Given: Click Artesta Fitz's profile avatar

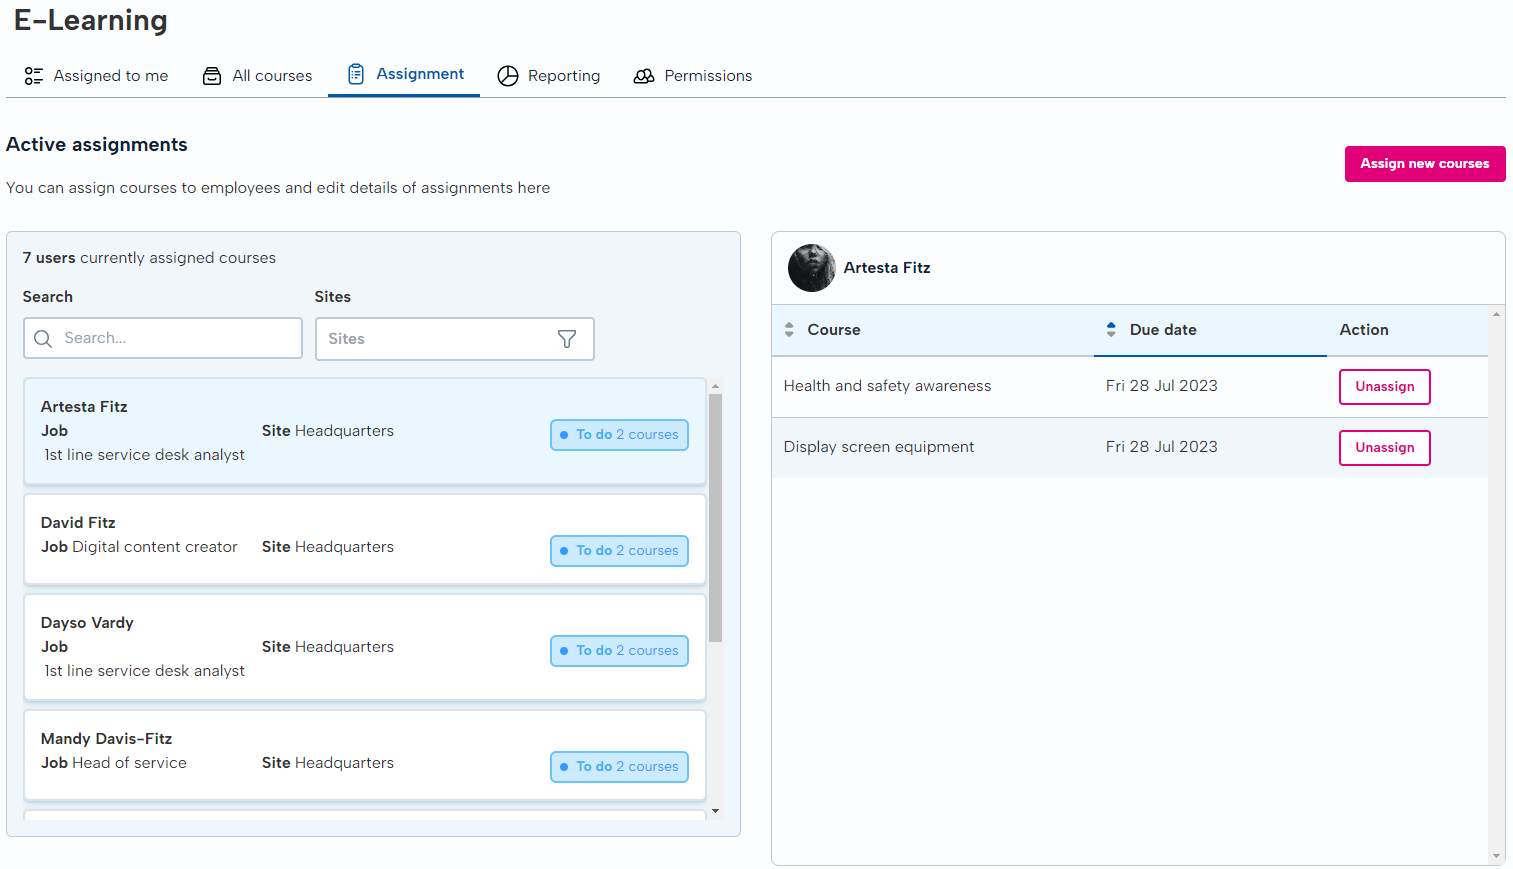Looking at the screenshot, I should [811, 268].
